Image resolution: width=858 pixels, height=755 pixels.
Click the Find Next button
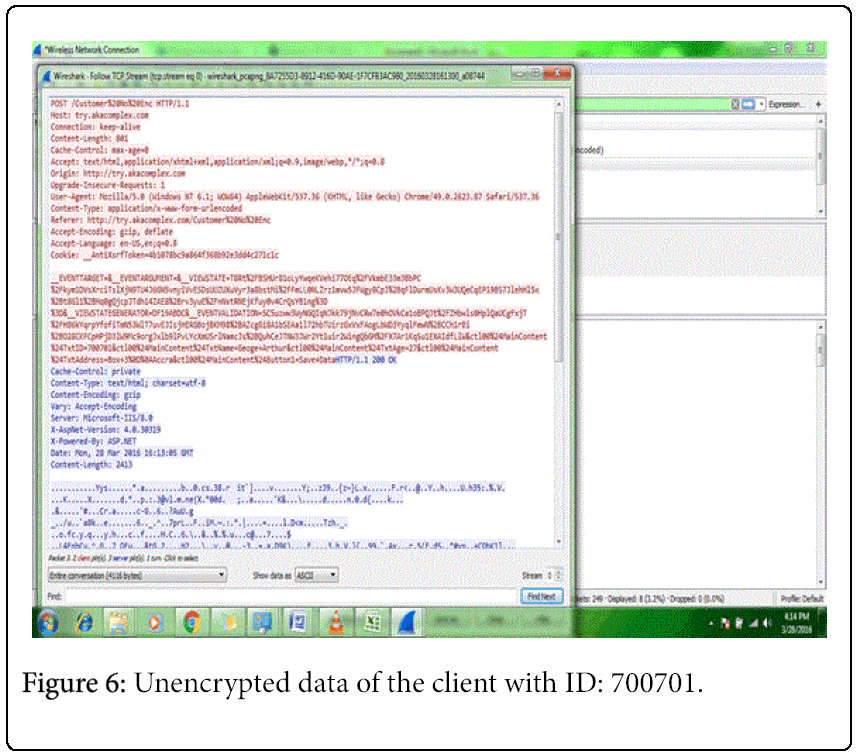pyautogui.click(x=542, y=596)
